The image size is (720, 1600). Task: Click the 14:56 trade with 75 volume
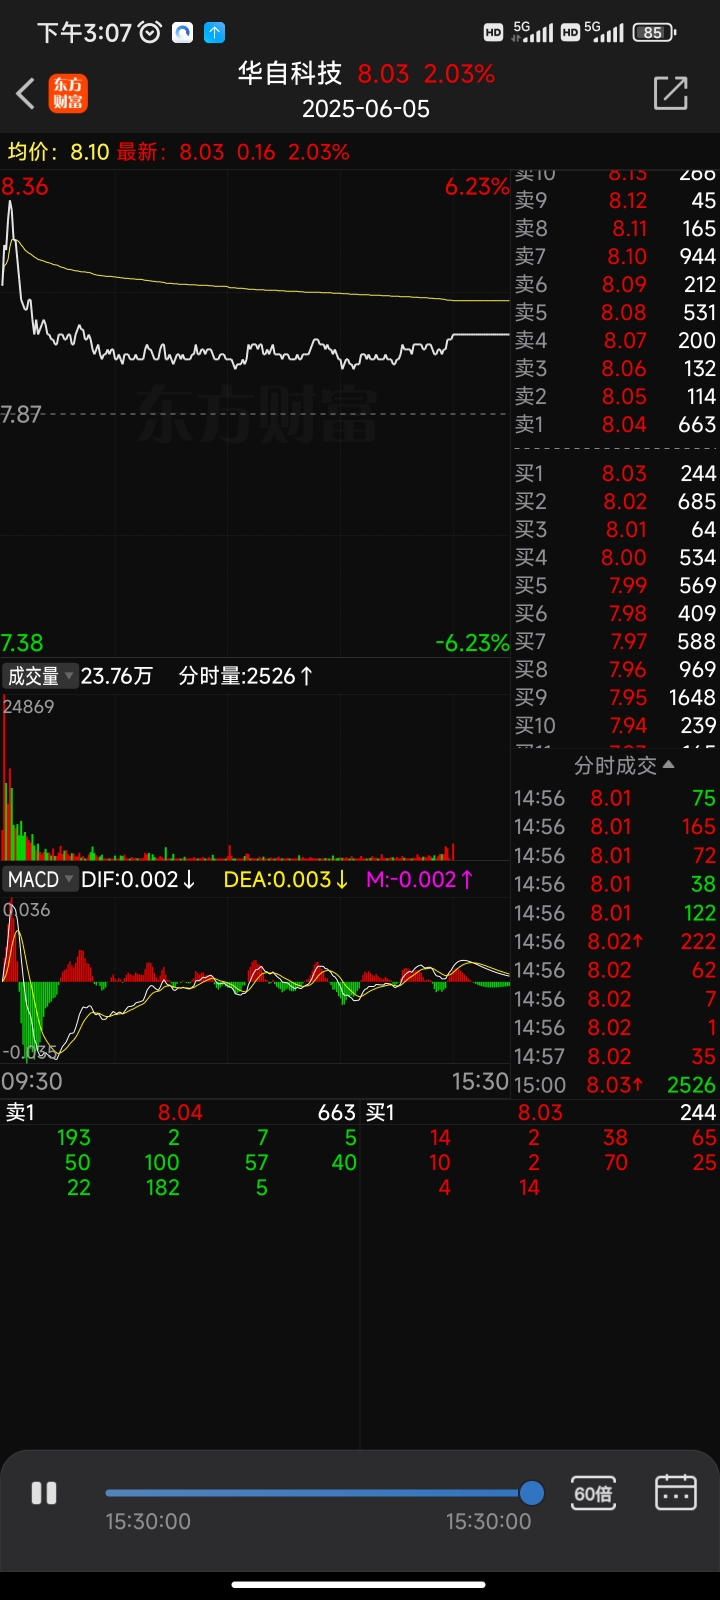(615, 798)
